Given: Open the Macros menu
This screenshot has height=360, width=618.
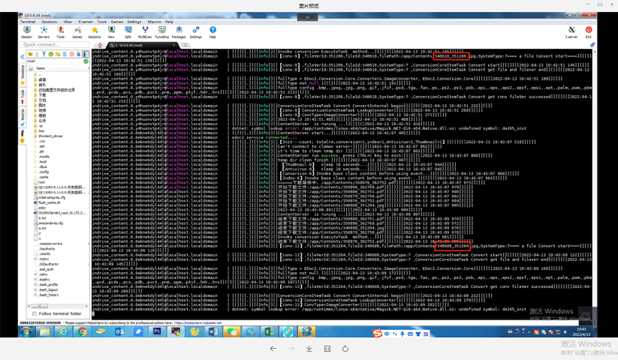Looking at the screenshot, I should coord(154,22).
